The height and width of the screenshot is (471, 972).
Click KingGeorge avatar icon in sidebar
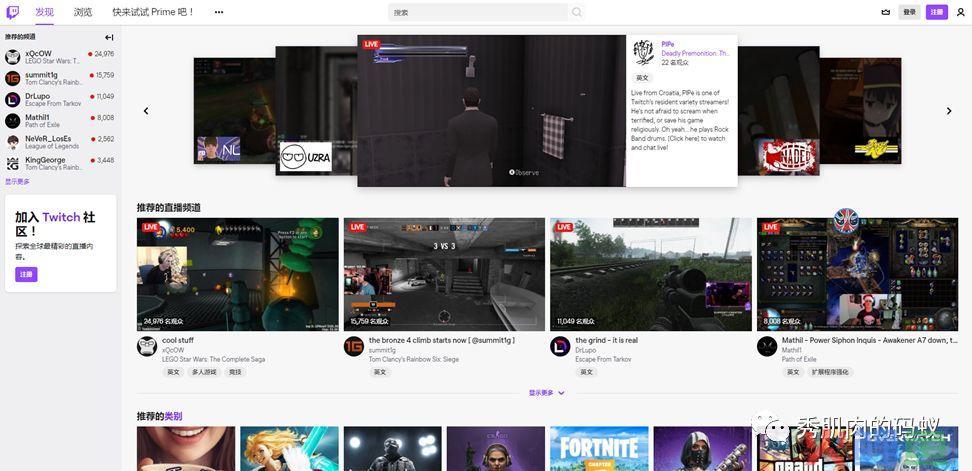click(x=12, y=164)
